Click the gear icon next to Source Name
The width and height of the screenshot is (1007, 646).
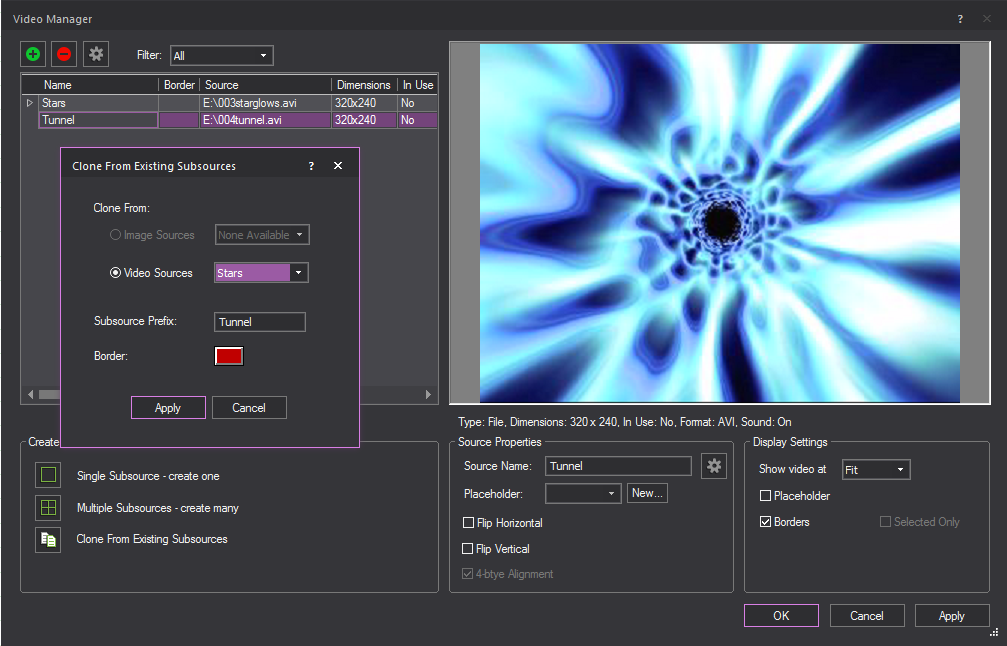[x=713, y=466]
